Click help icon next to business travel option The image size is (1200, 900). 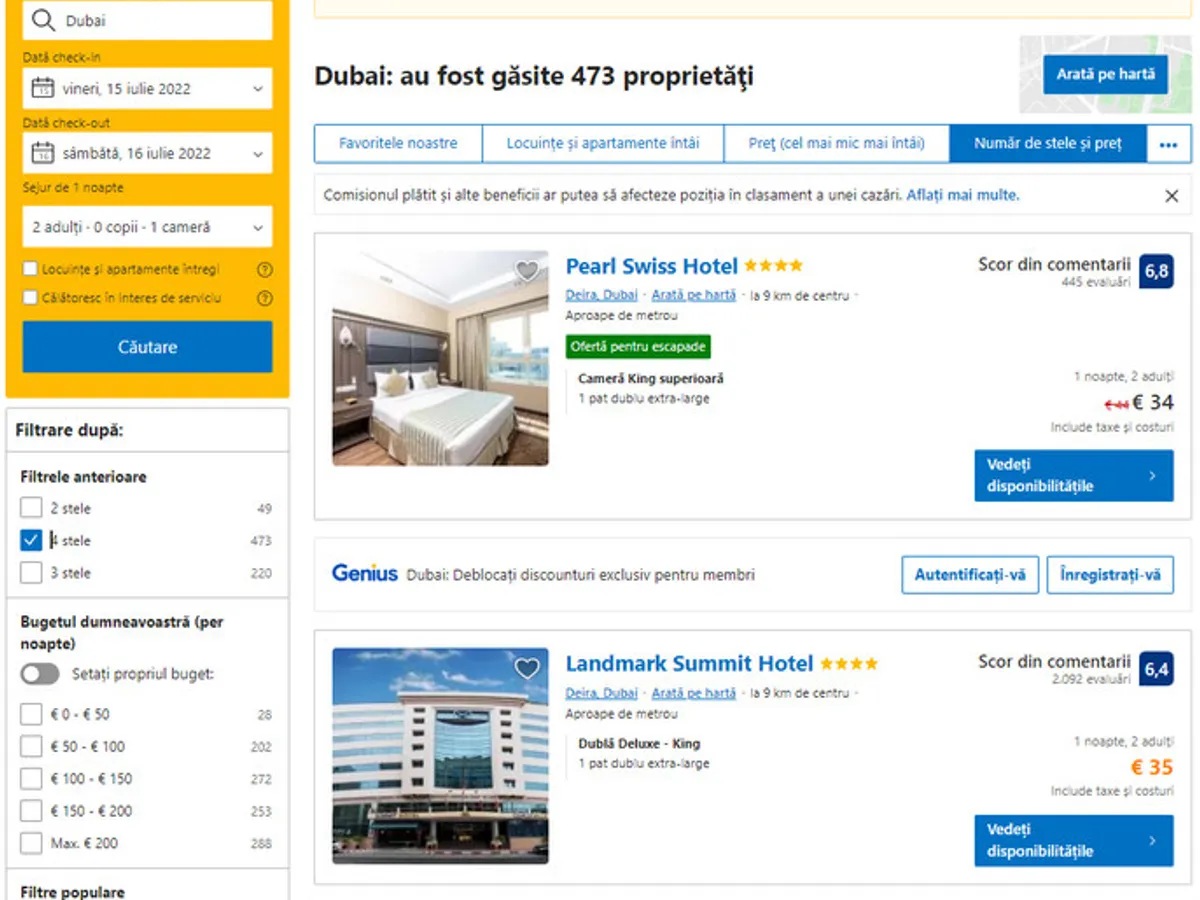pos(265,298)
